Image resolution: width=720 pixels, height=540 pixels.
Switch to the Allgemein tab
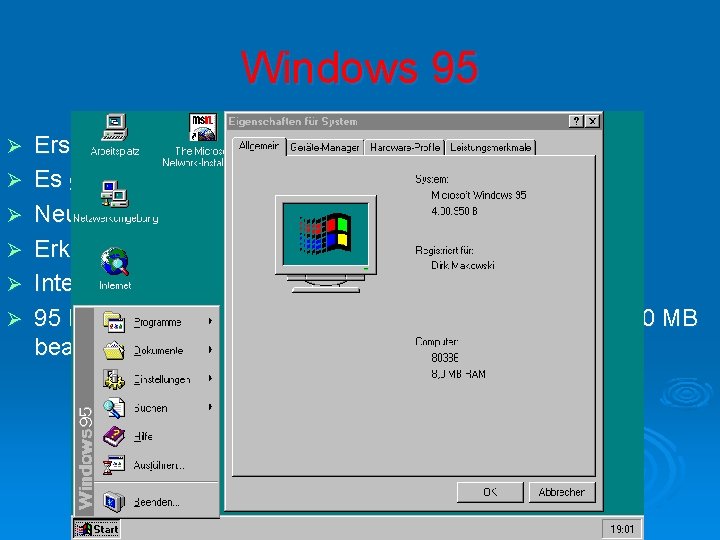[259, 146]
